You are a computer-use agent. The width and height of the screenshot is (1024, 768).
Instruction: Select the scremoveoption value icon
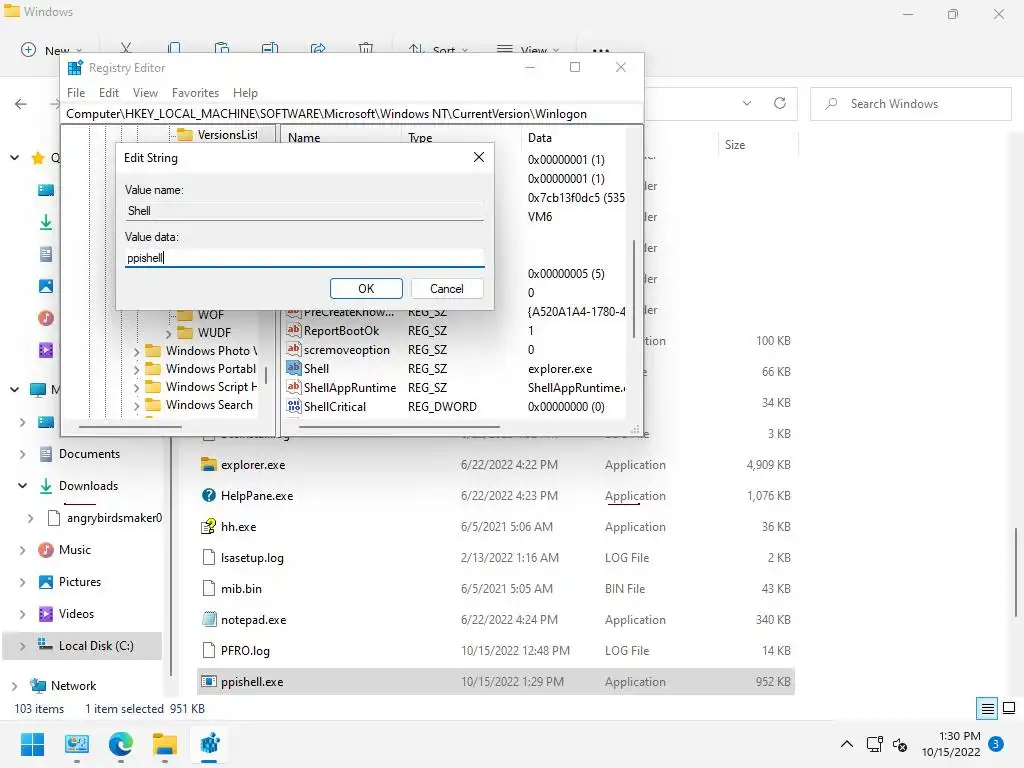click(x=294, y=349)
